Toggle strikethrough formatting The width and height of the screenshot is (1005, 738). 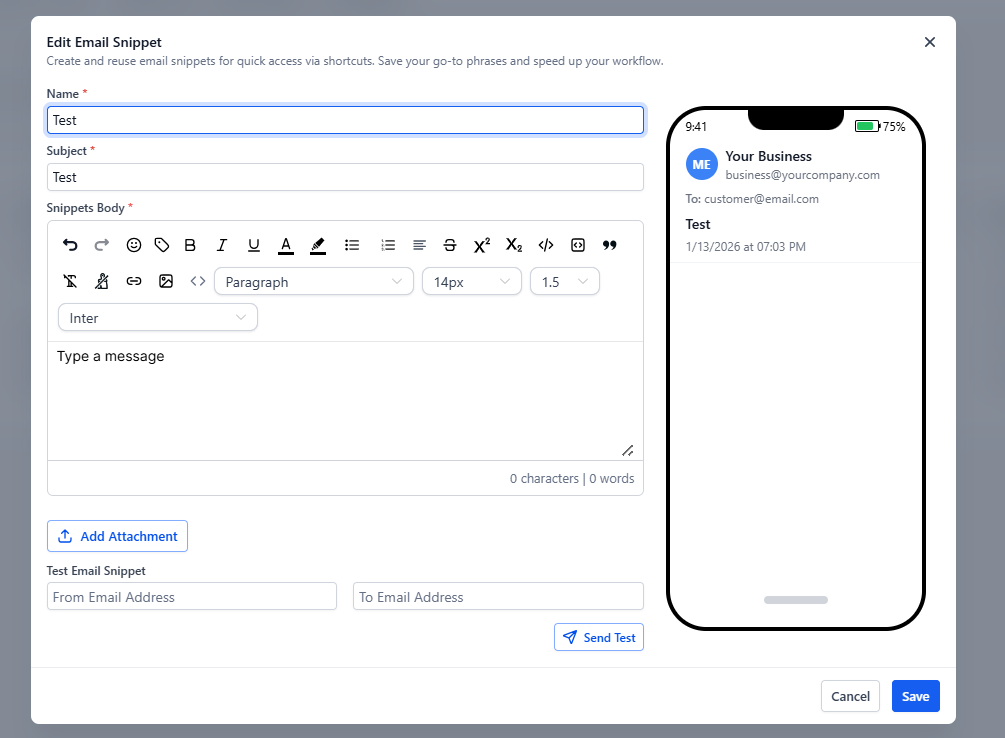tap(450, 245)
